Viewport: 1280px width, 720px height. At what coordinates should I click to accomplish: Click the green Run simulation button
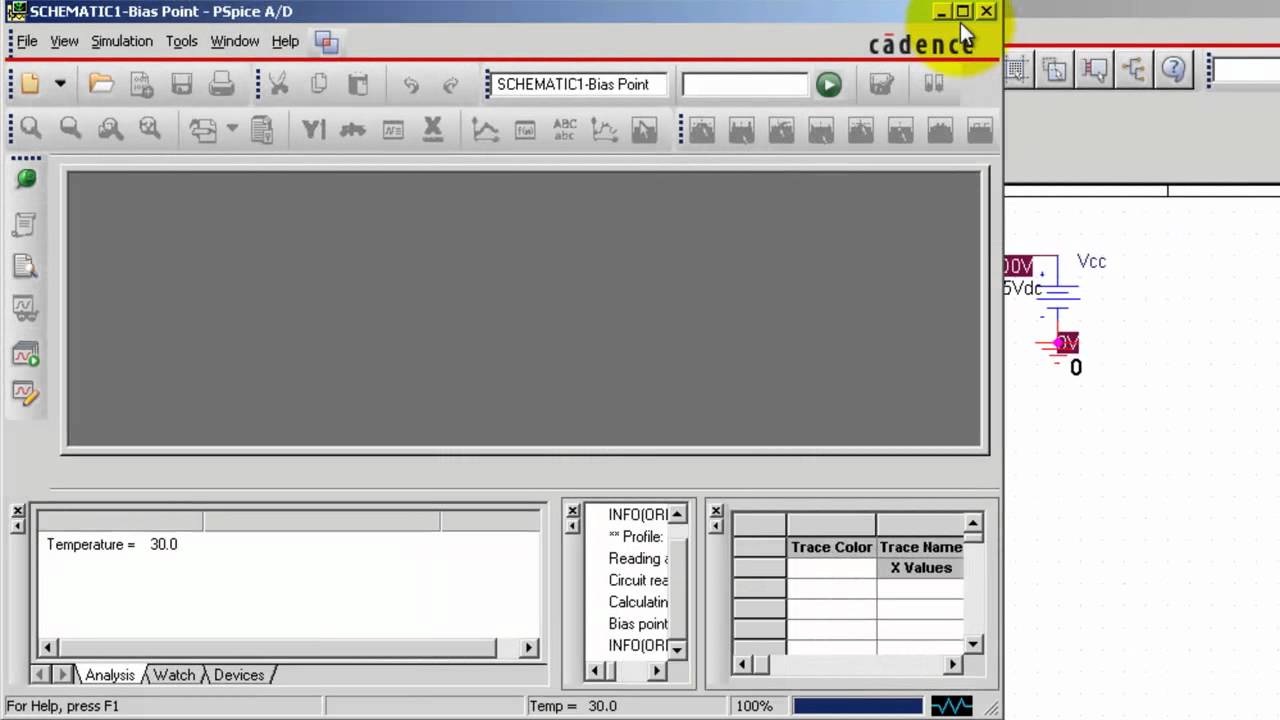tap(828, 85)
